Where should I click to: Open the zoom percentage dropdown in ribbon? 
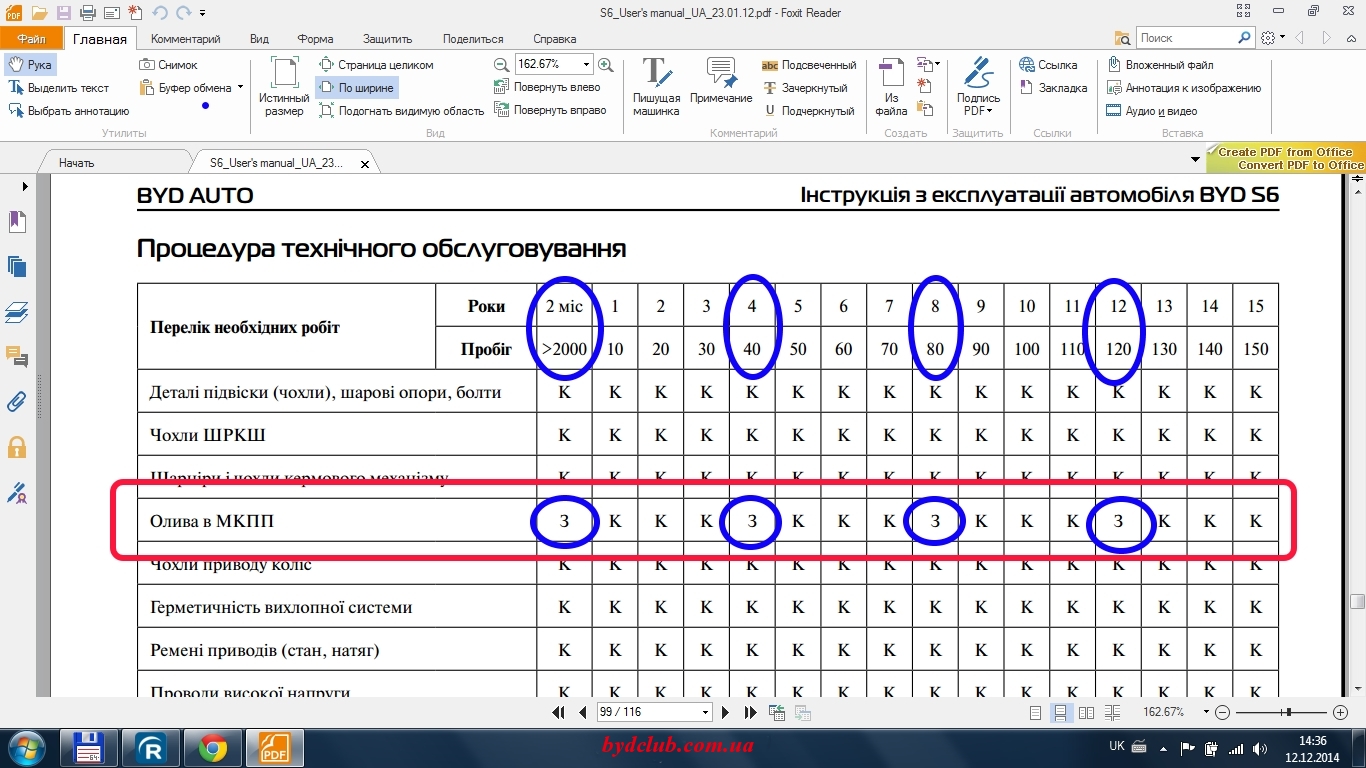(x=586, y=64)
